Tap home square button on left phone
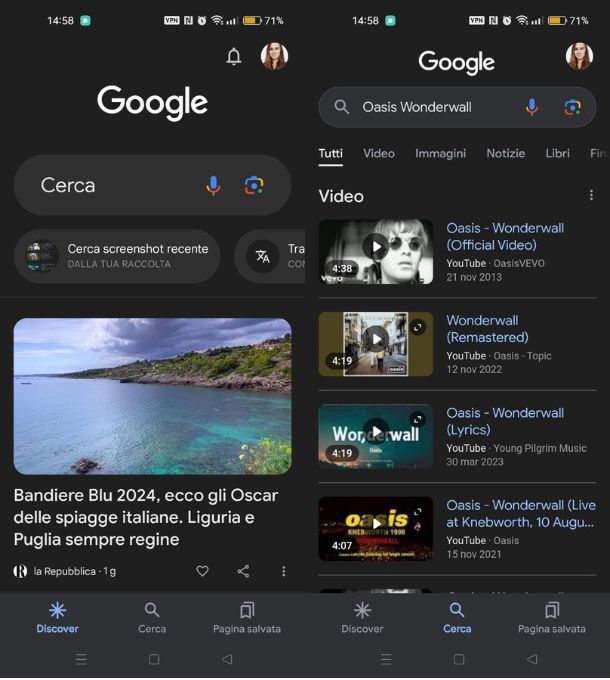Viewport: 610px width, 680px height. (154, 659)
